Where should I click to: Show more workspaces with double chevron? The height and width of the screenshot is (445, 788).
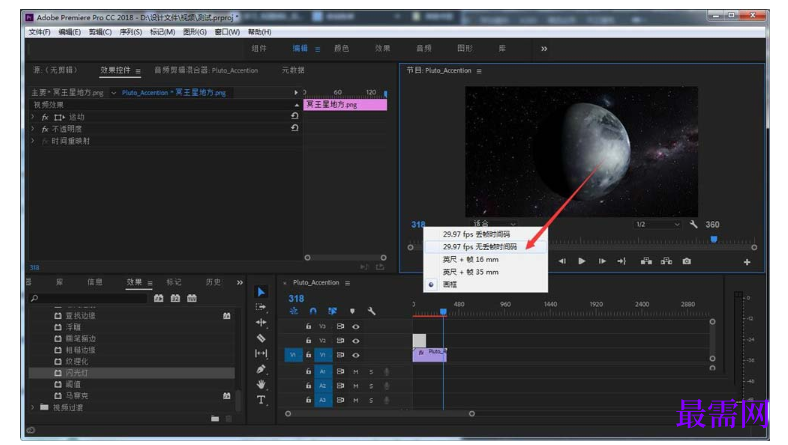coord(544,49)
